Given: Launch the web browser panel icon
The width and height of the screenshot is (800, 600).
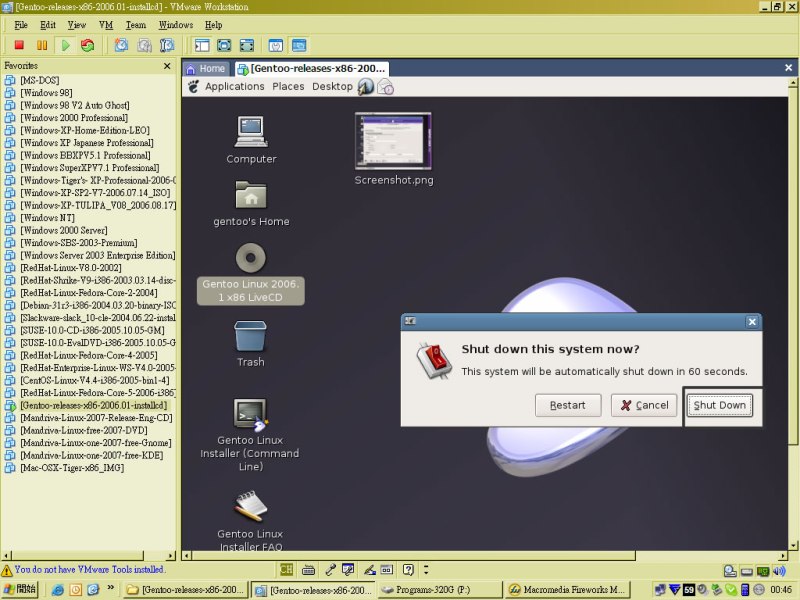Looking at the screenshot, I should 365,86.
